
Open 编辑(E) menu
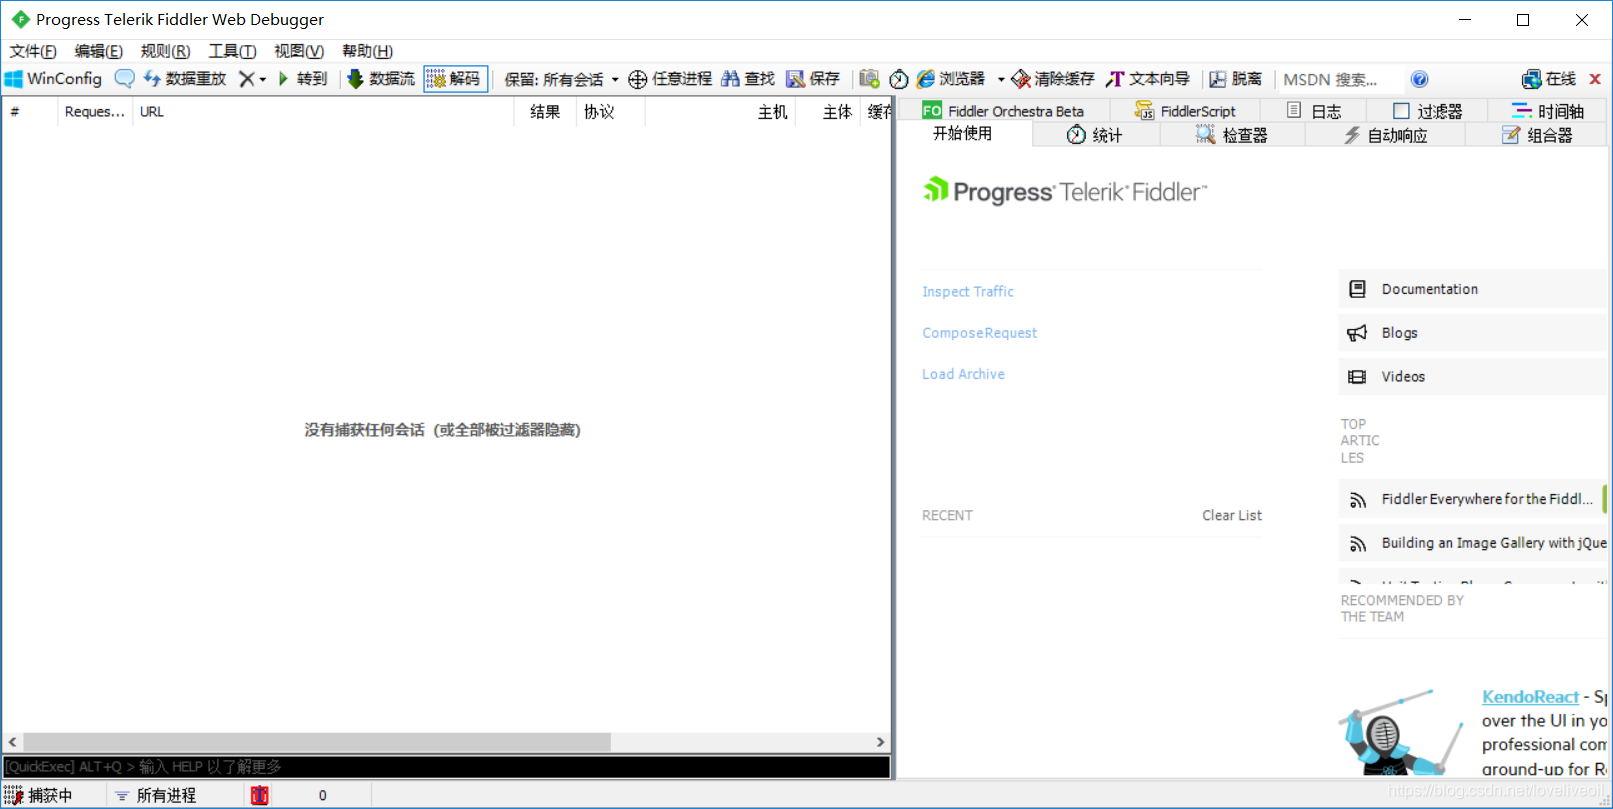tap(99, 51)
